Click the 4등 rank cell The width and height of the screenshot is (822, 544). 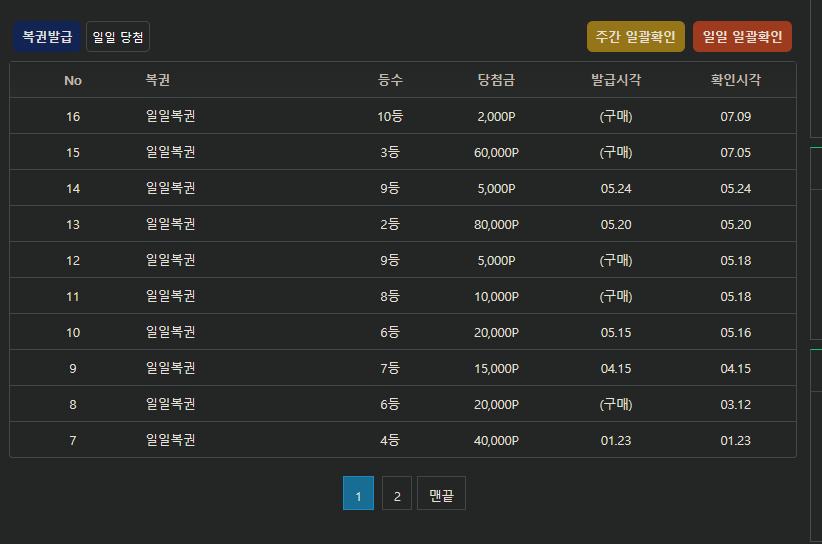point(390,440)
